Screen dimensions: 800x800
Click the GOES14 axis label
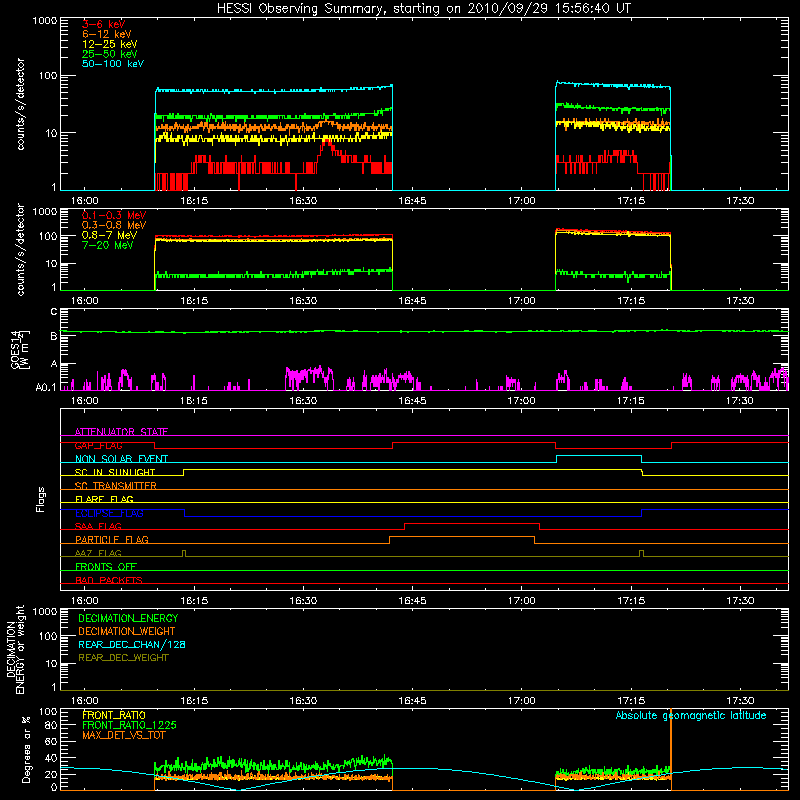(x=18, y=350)
